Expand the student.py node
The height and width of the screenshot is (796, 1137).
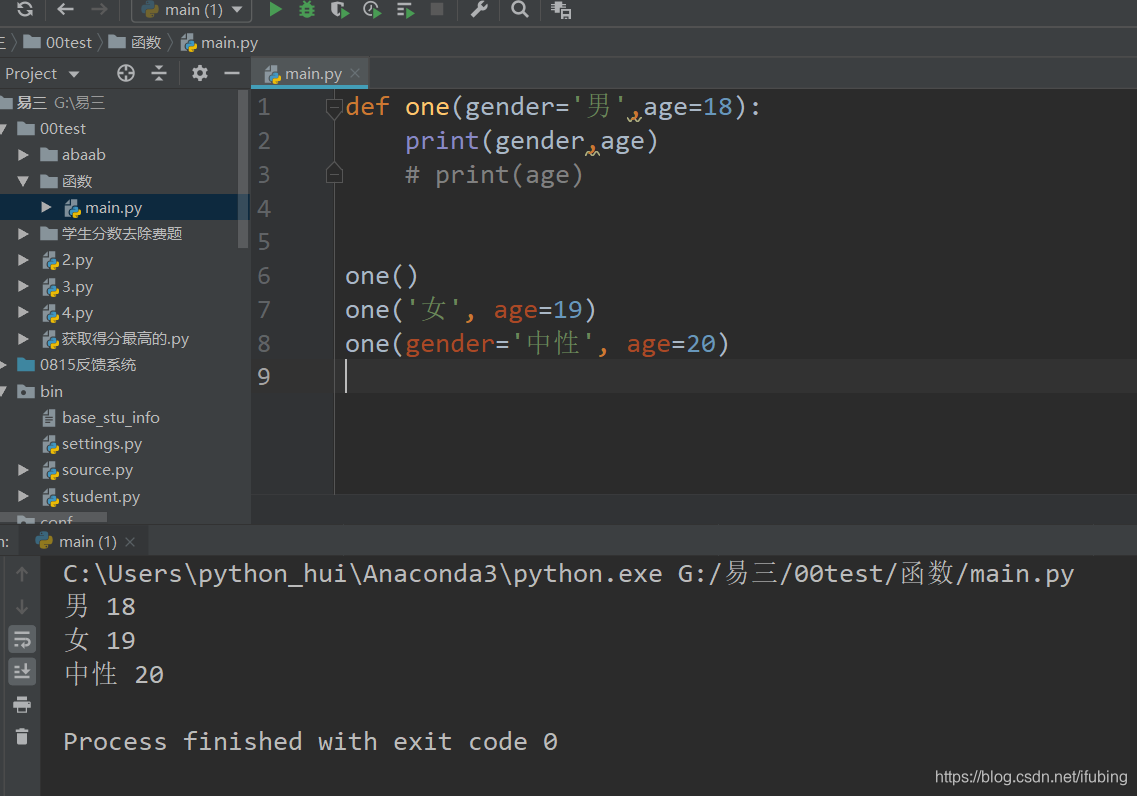tap(23, 497)
